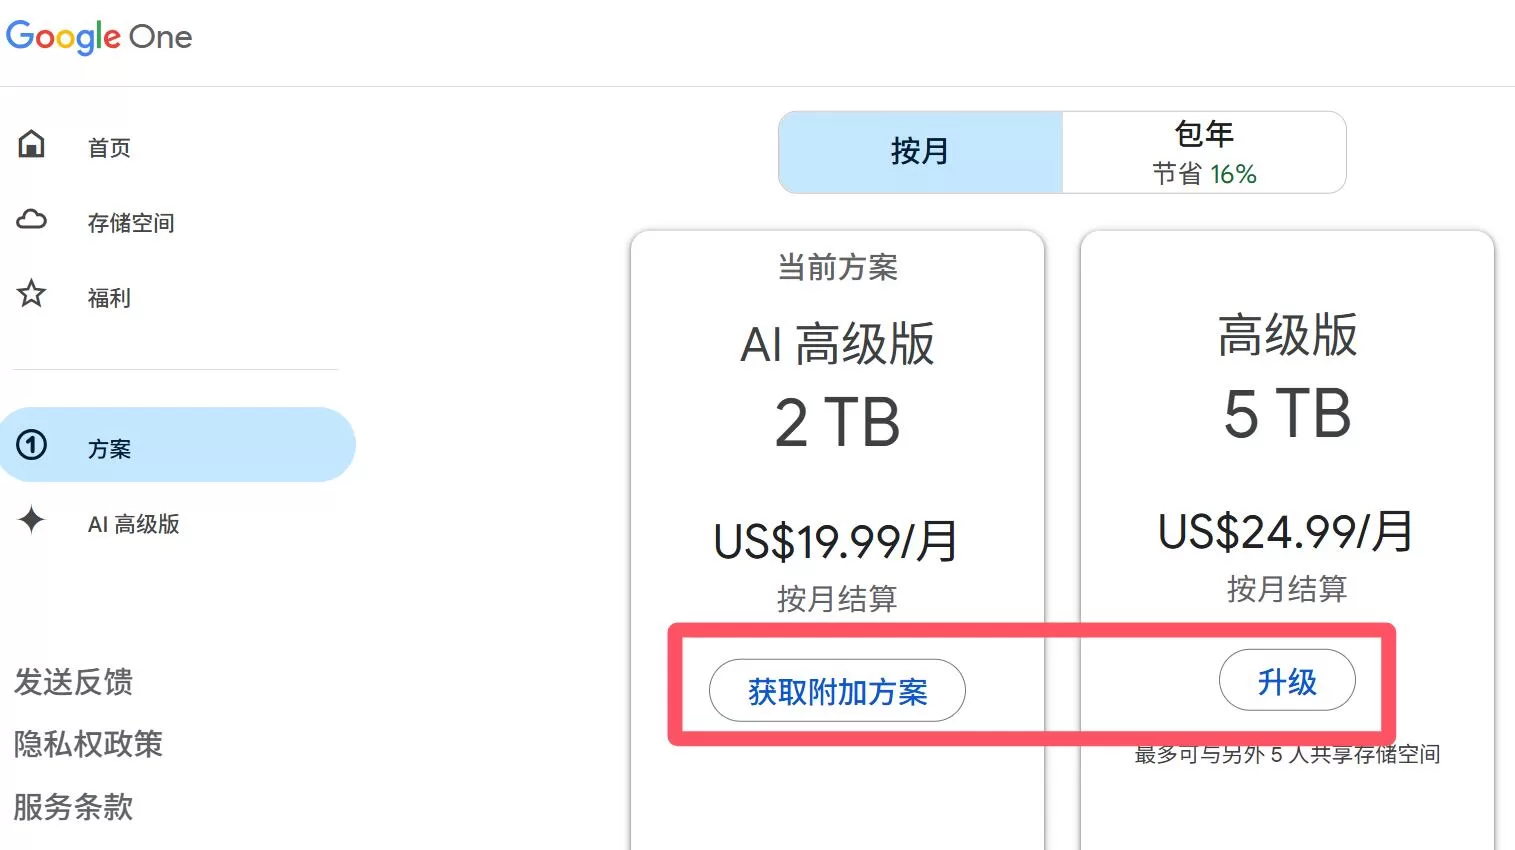Open the 隐私权政策 link
Image resolution: width=1515 pixels, height=850 pixels.
pyautogui.click(x=88, y=744)
